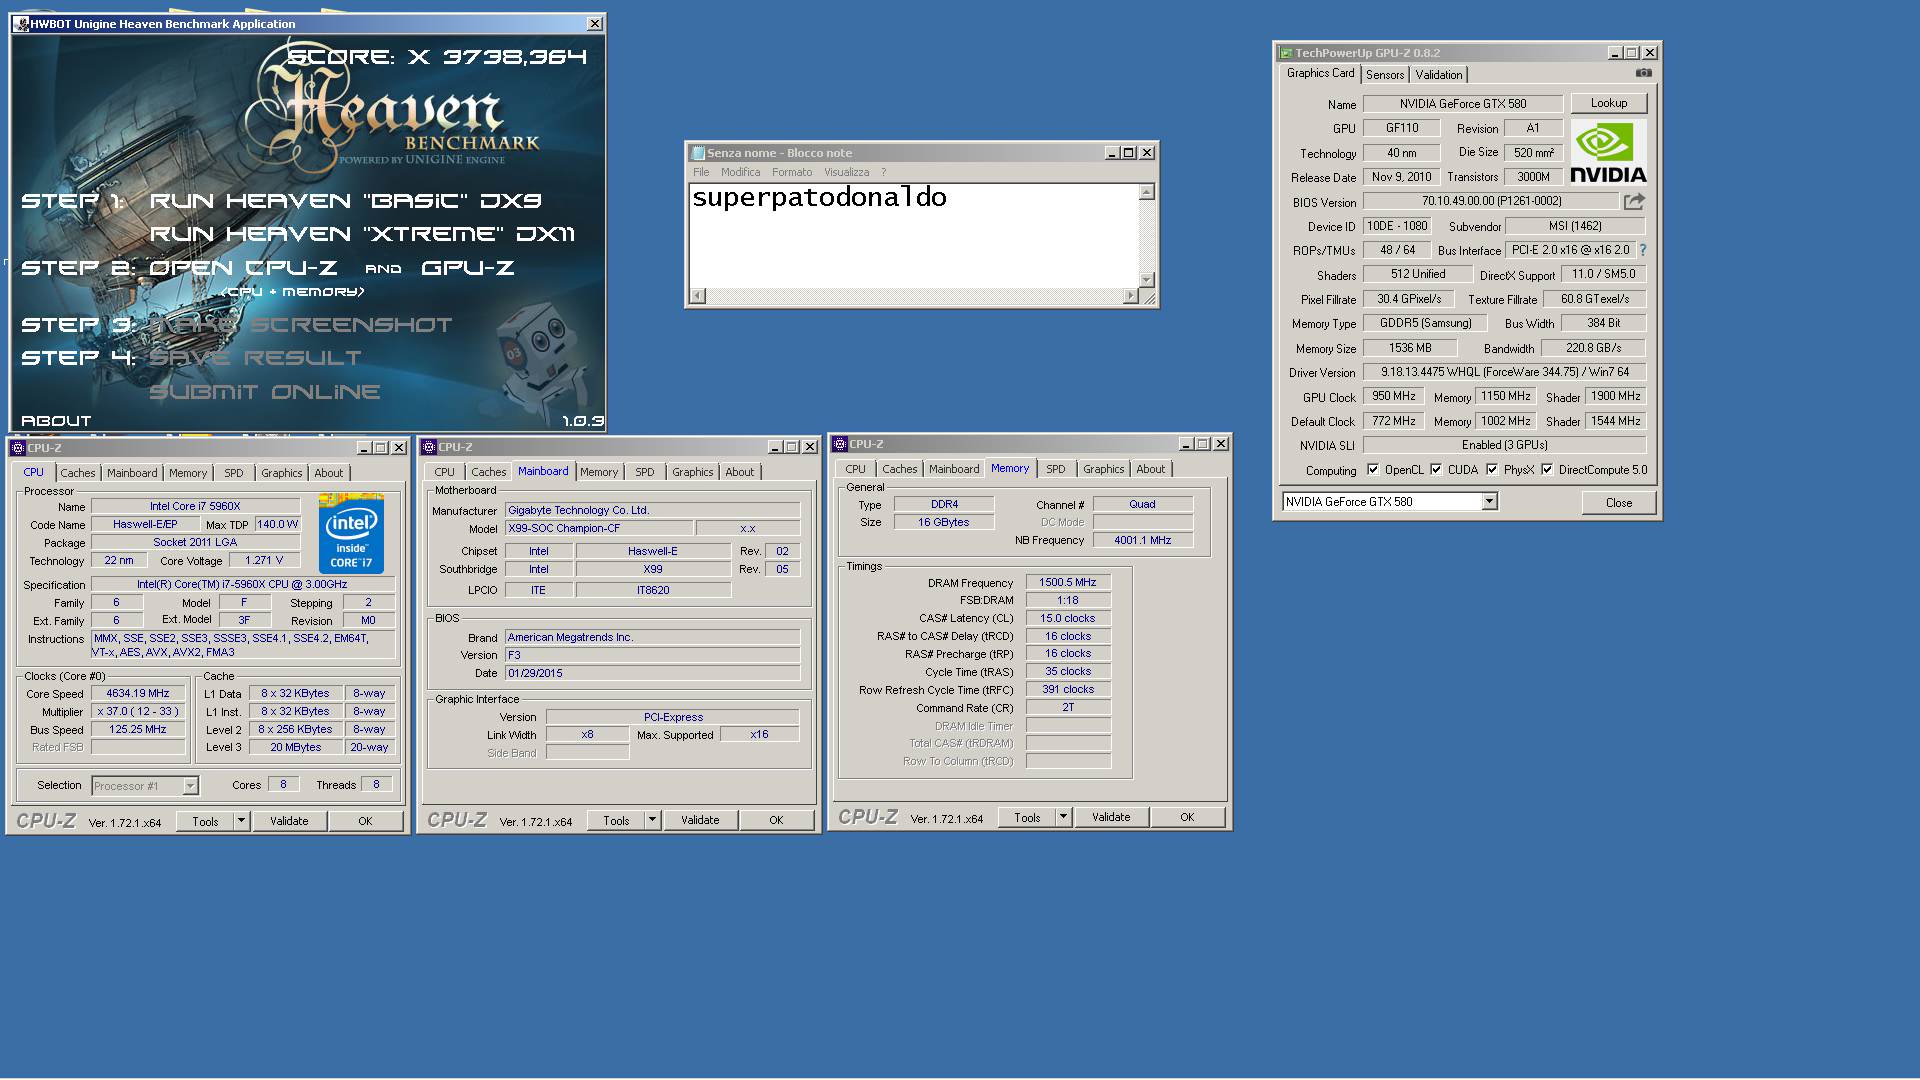Image resolution: width=1920 pixels, height=1080 pixels.
Task: Click the NVIDIA GeForce GTX 580 name field
Action: [x=1462, y=104]
